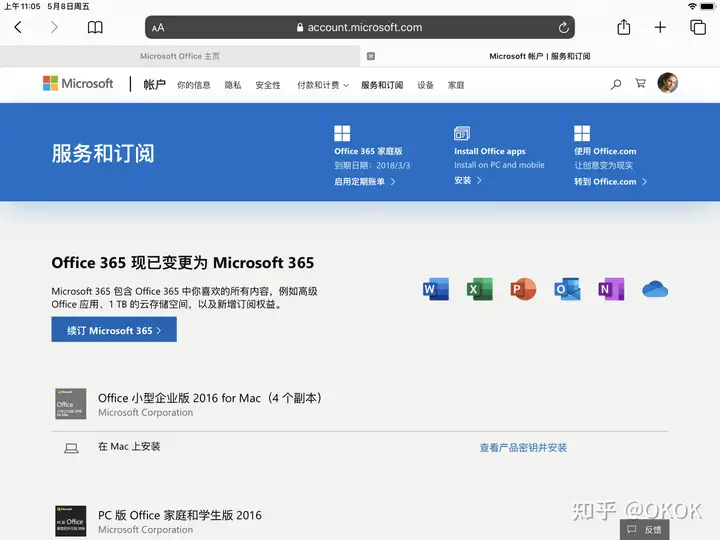Add a new tab with plus icon
This screenshot has height=540, width=720.
(x=660, y=28)
